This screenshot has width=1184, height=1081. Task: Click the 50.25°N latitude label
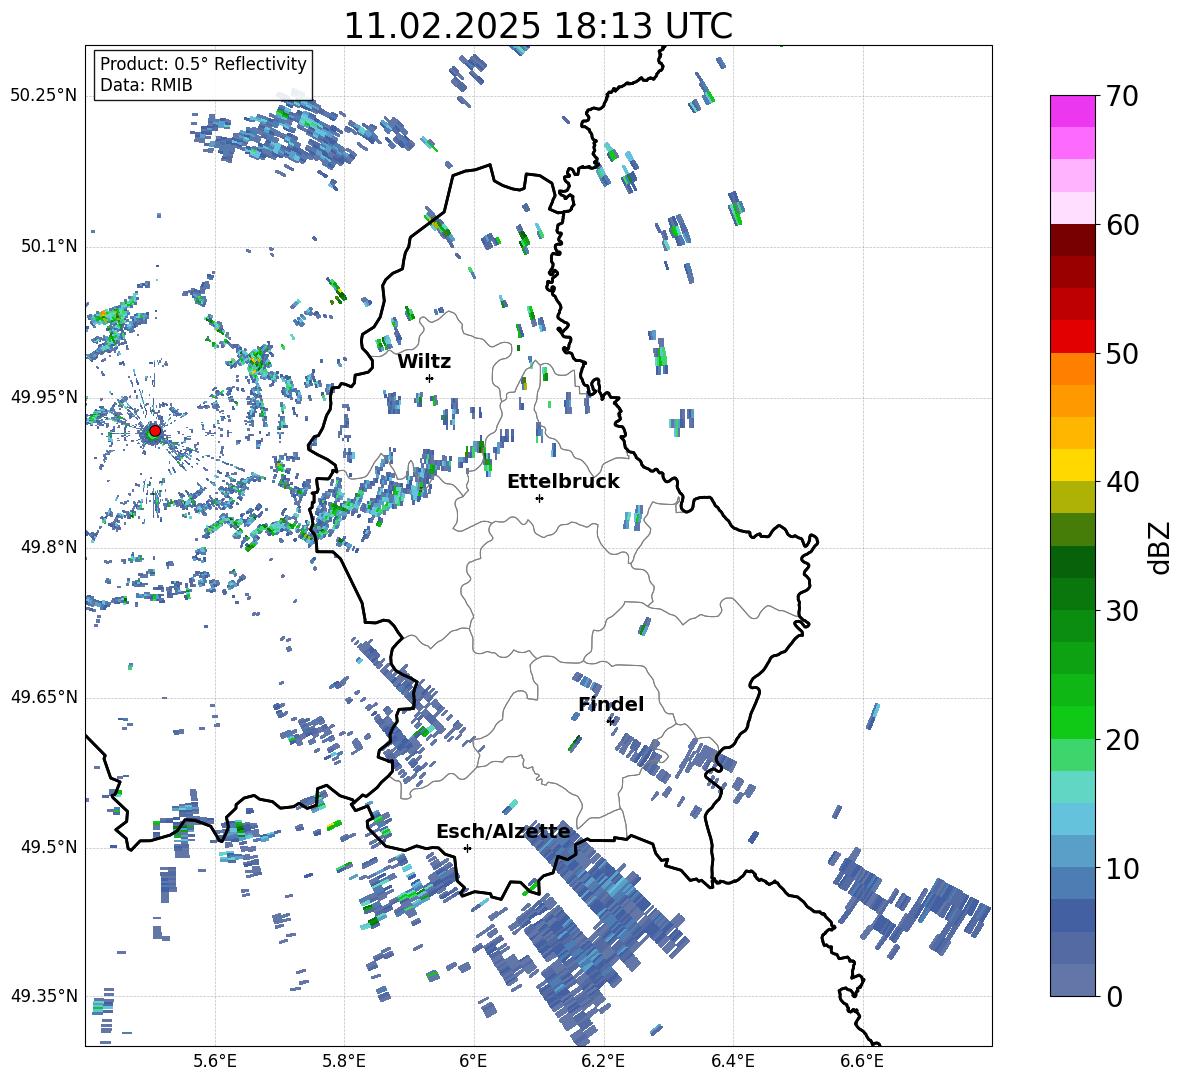[44, 96]
